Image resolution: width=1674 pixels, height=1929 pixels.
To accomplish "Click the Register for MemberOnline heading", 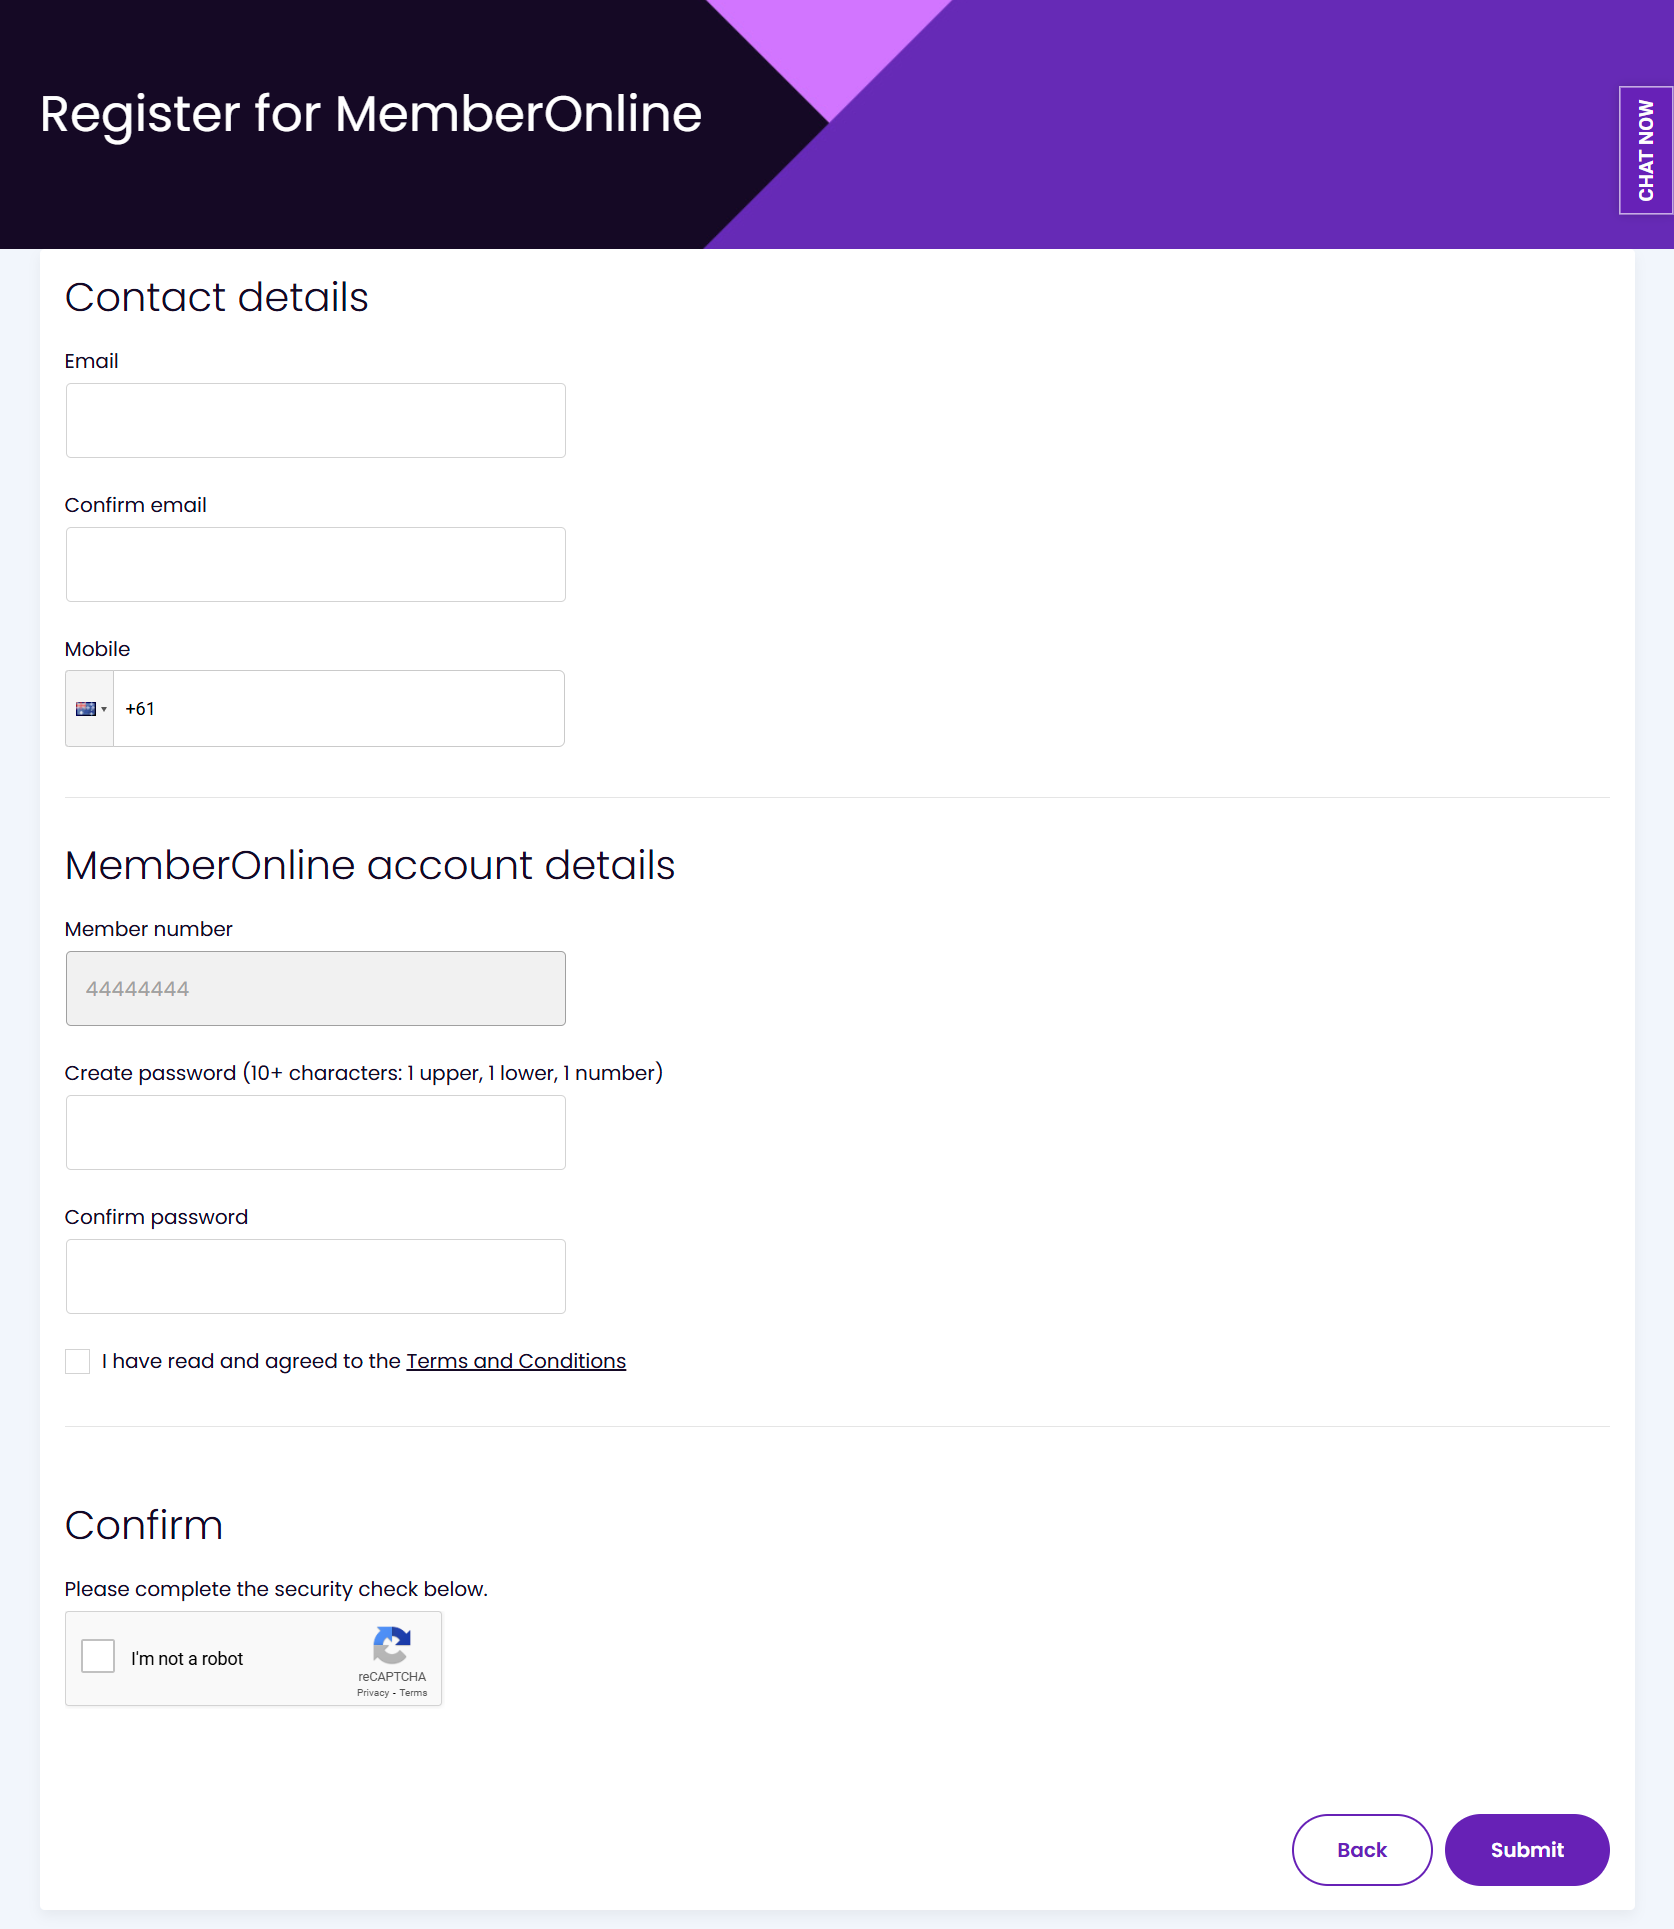I will [x=371, y=113].
